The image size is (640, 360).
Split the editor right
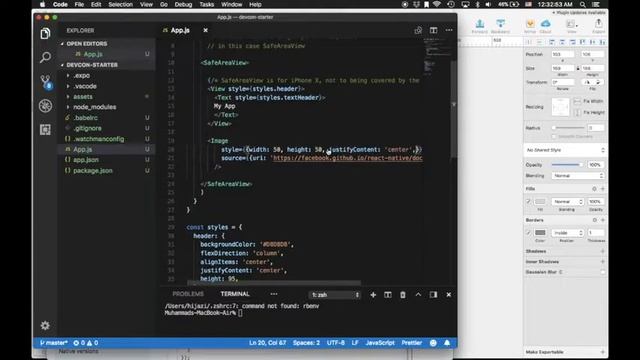tap(433, 30)
